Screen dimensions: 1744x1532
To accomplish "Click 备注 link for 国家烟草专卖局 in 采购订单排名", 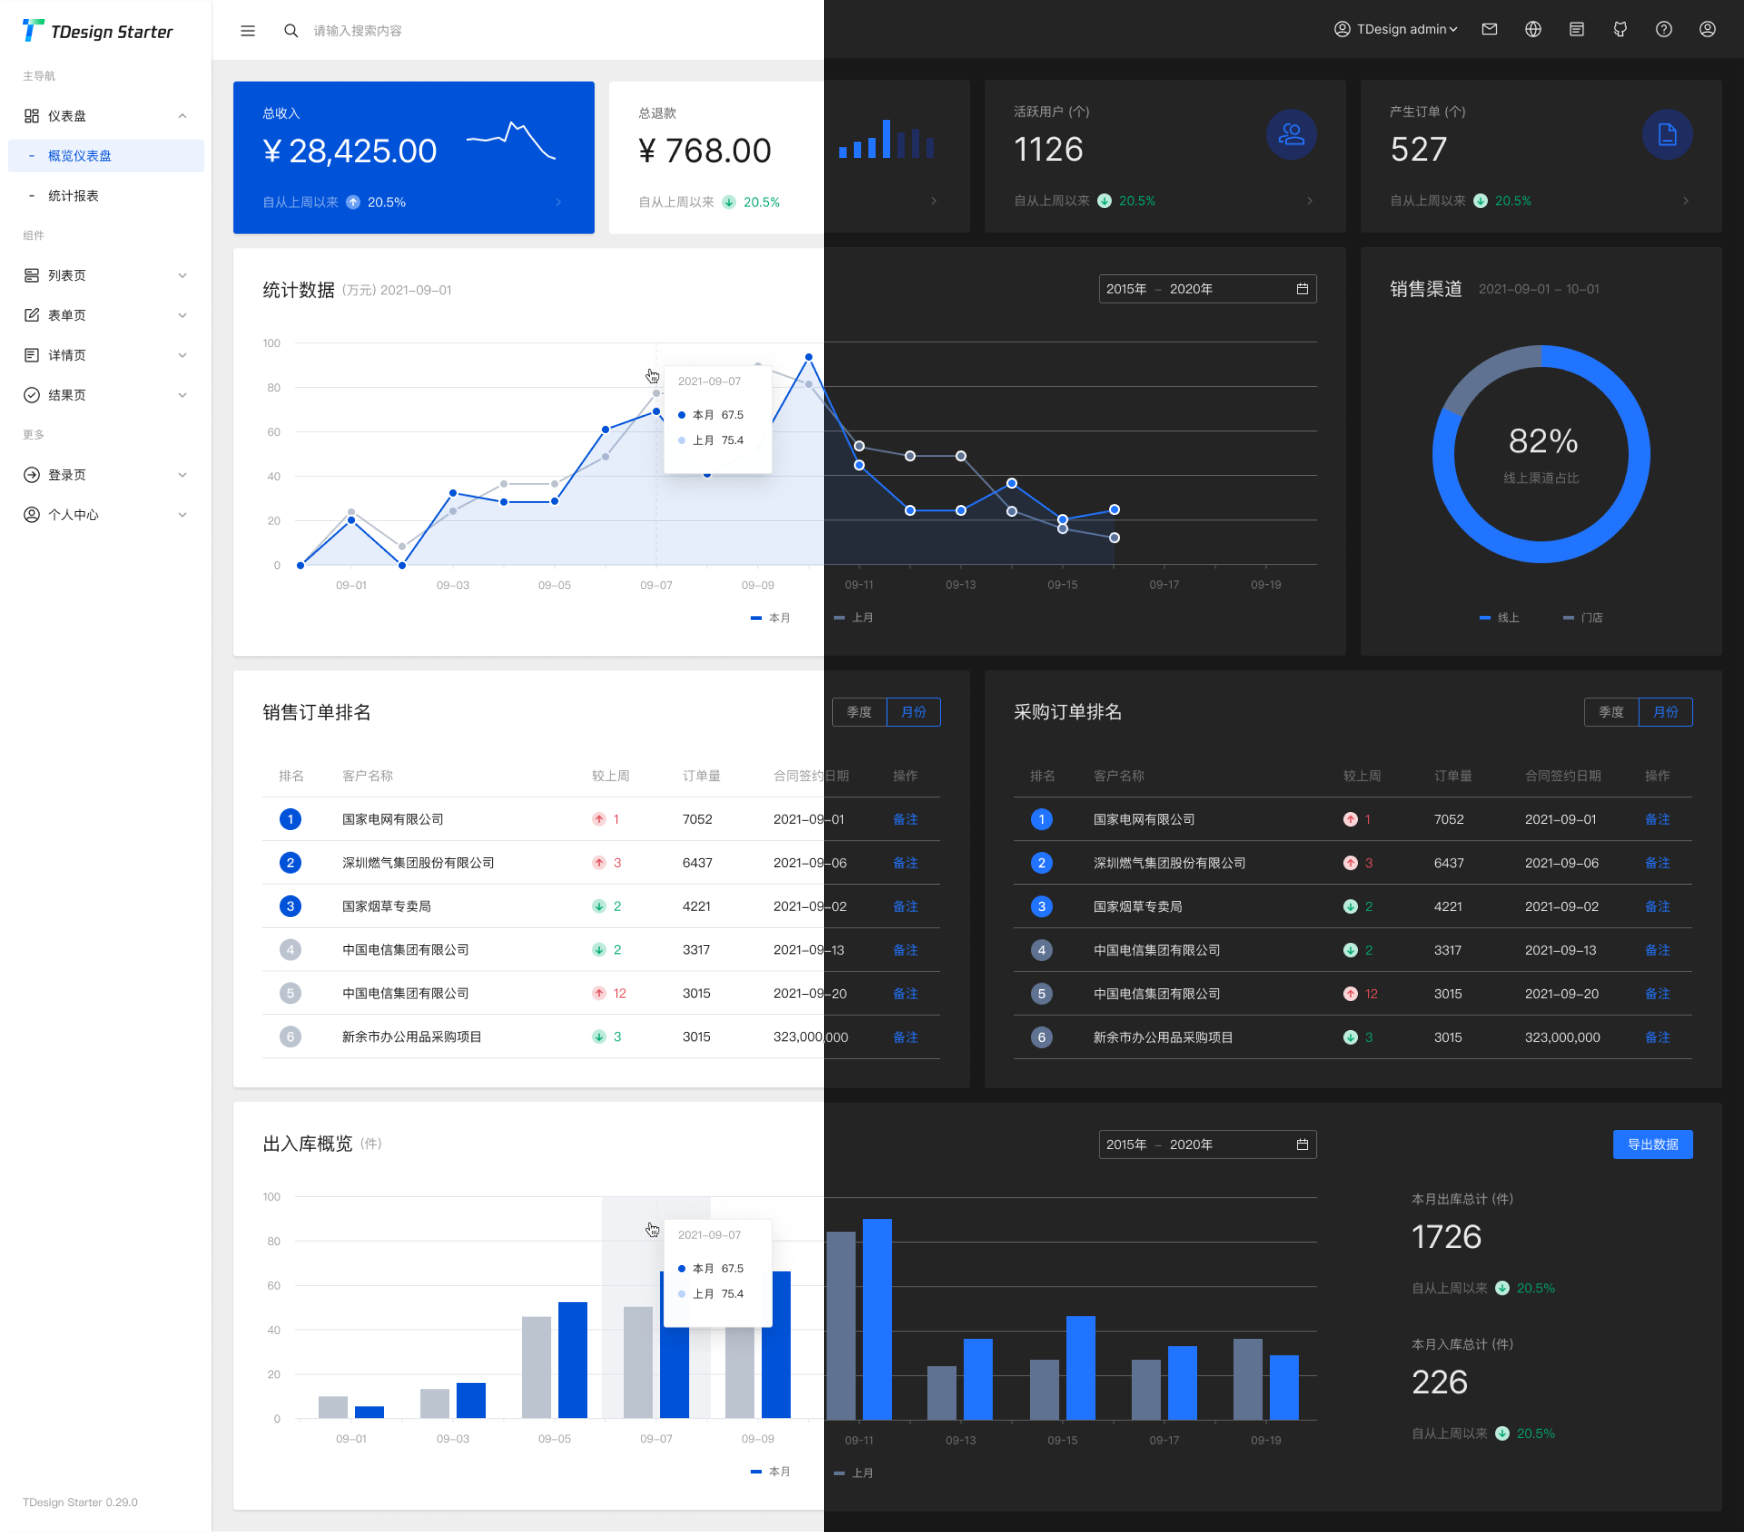I will coord(1657,906).
